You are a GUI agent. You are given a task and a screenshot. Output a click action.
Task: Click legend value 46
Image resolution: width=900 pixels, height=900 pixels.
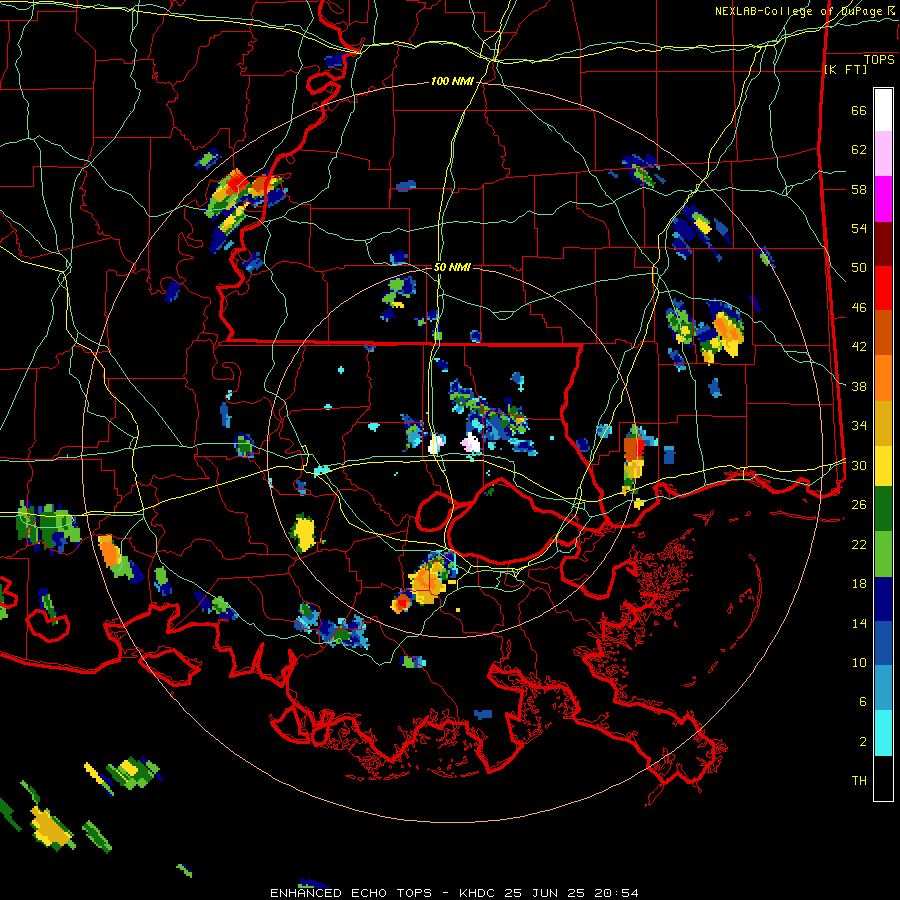pyautogui.click(x=859, y=308)
